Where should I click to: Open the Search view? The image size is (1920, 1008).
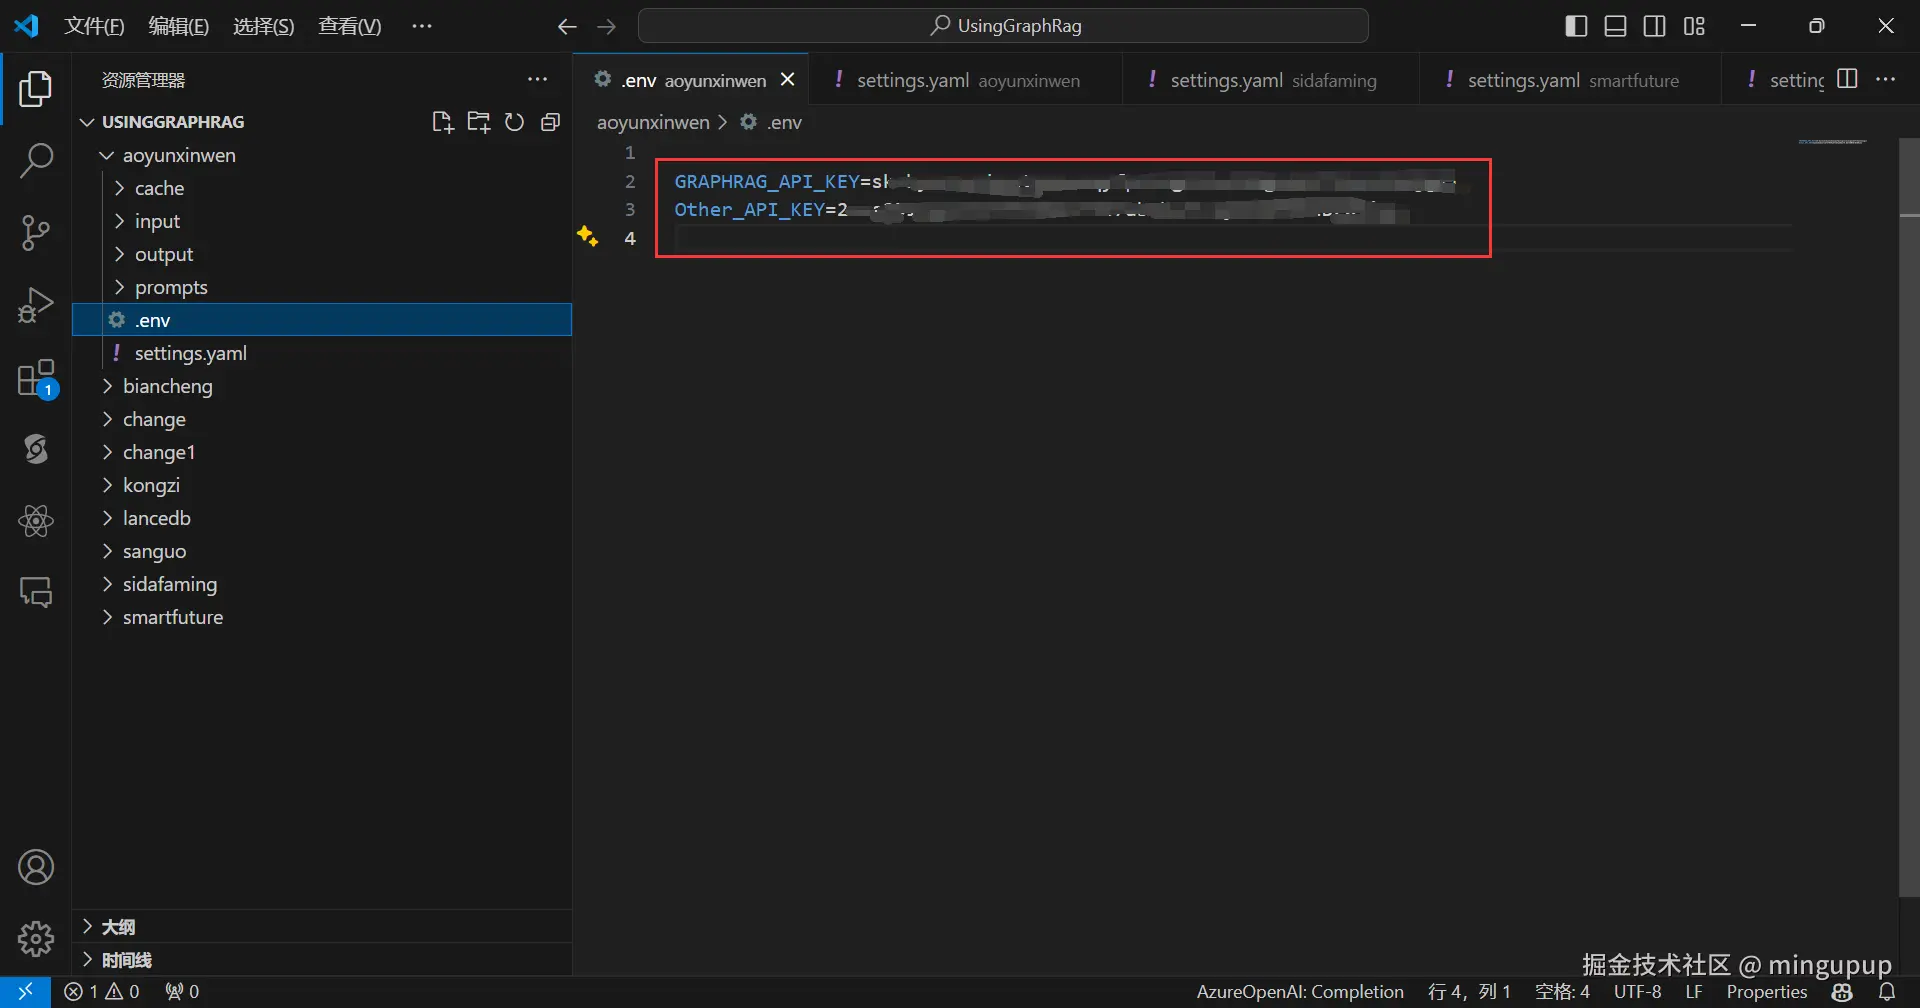pos(36,160)
